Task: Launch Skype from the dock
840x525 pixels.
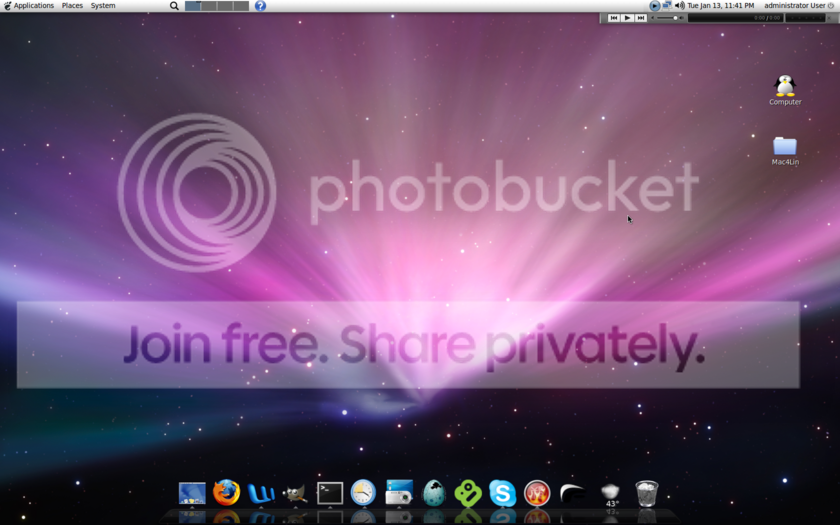Action: click(x=502, y=493)
